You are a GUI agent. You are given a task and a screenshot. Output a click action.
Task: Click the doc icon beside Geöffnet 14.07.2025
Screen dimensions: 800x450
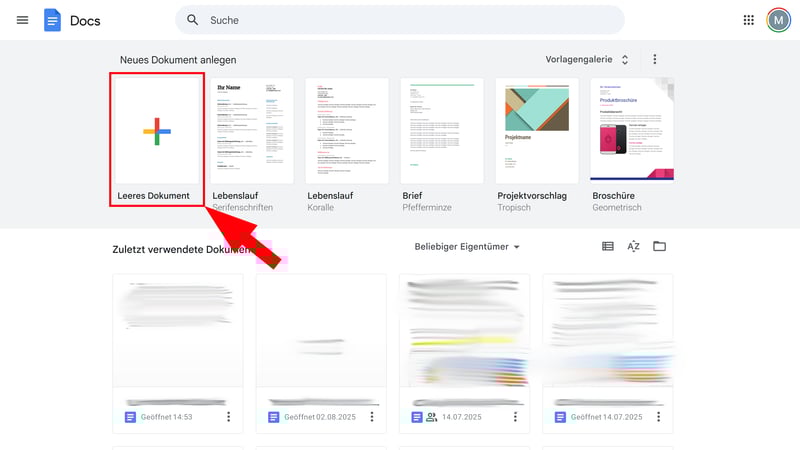[560, 417]
